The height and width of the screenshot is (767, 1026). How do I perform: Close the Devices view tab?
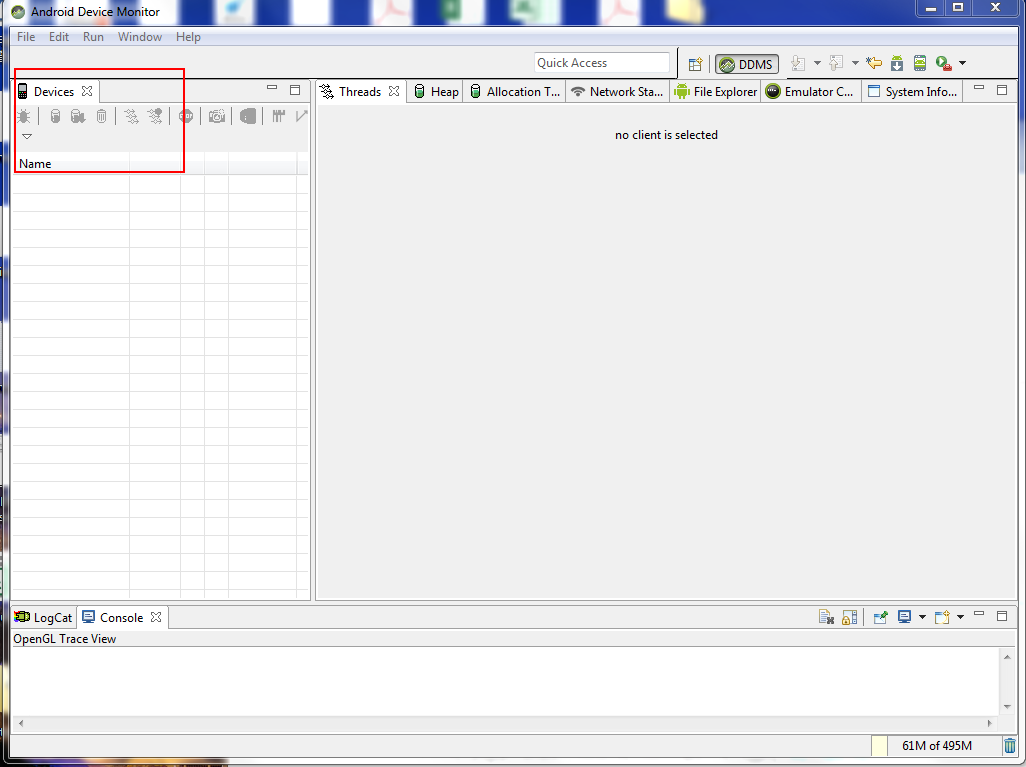(87, 91)
